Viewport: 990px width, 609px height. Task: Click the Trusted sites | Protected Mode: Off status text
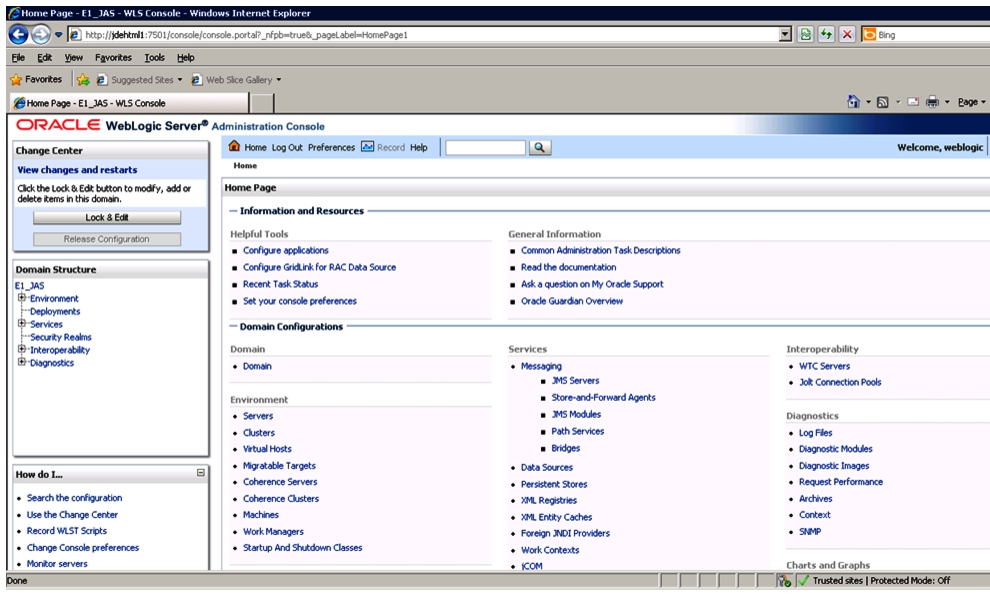coord(881,581)
